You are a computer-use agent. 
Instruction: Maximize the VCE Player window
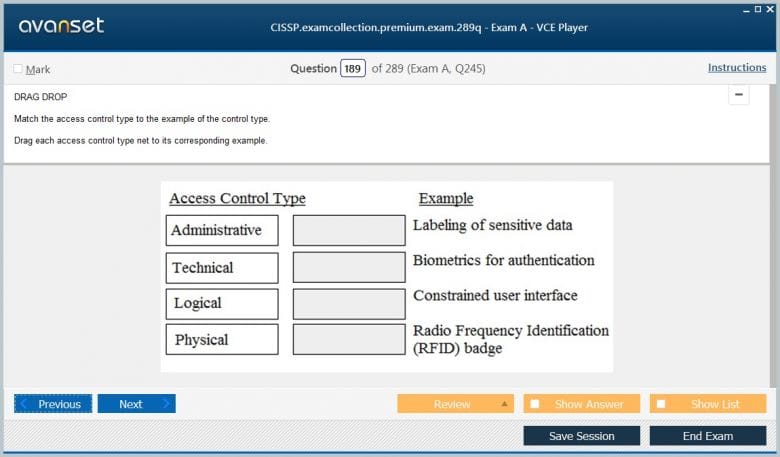[757, 8]
